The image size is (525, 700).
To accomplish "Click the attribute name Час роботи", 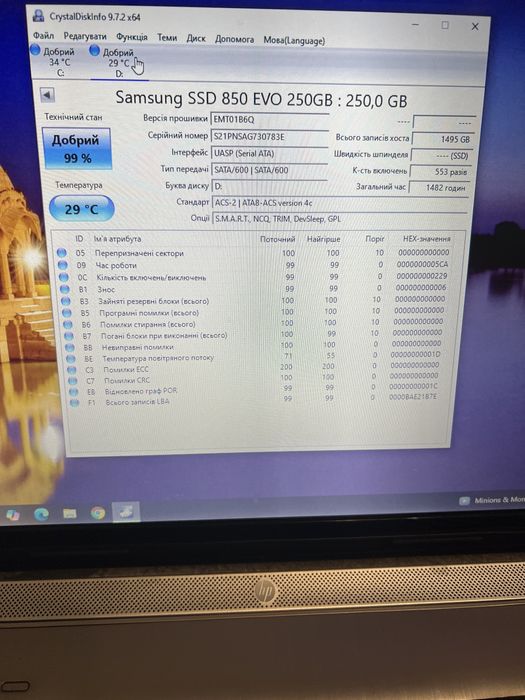I will click(x=116, y=265).
